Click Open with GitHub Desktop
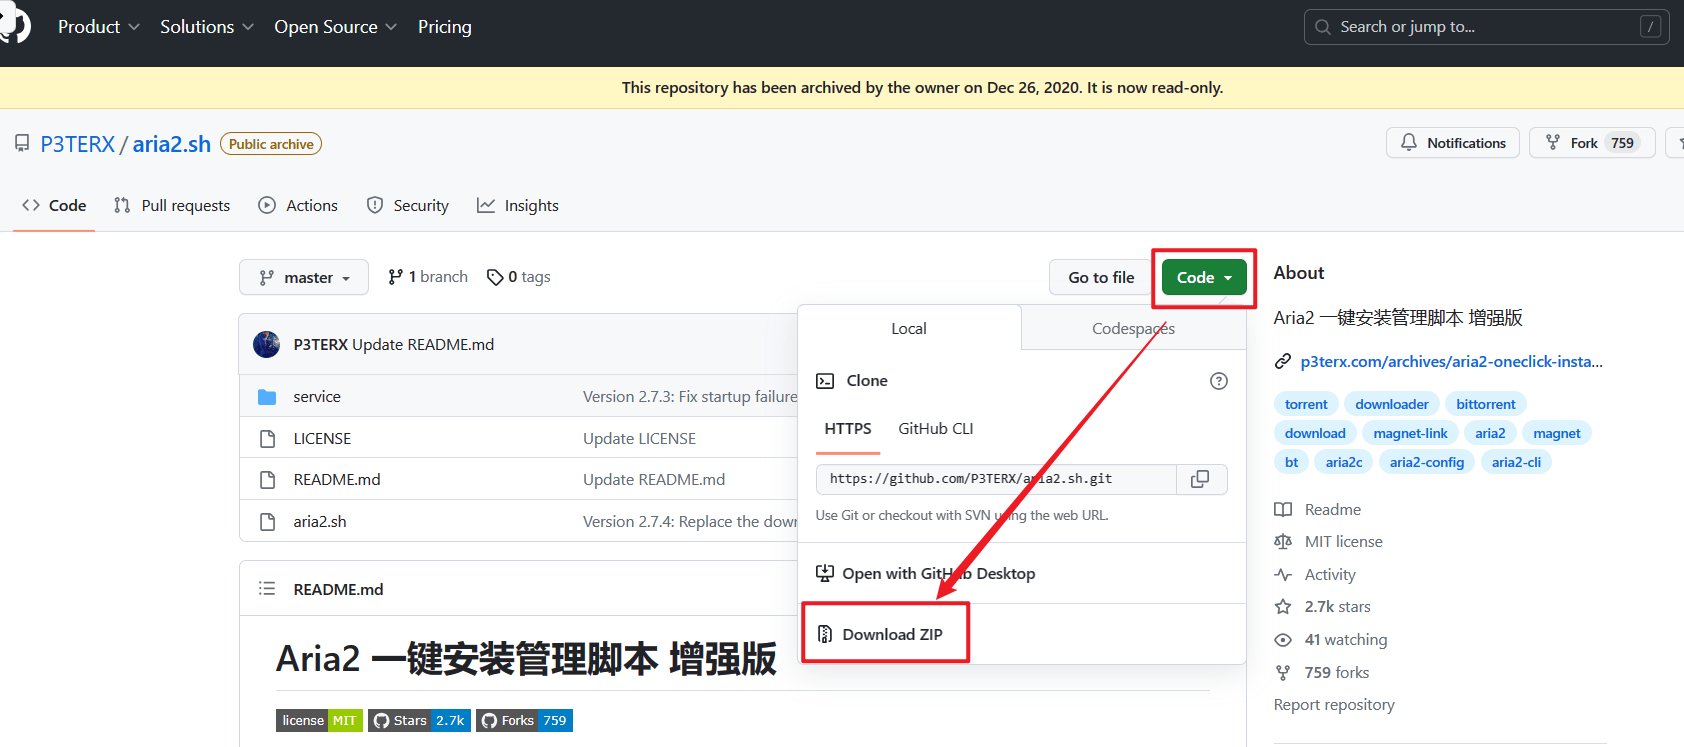Image resolution: width=1684 pixels, height=747 pixels. [926, 574]
